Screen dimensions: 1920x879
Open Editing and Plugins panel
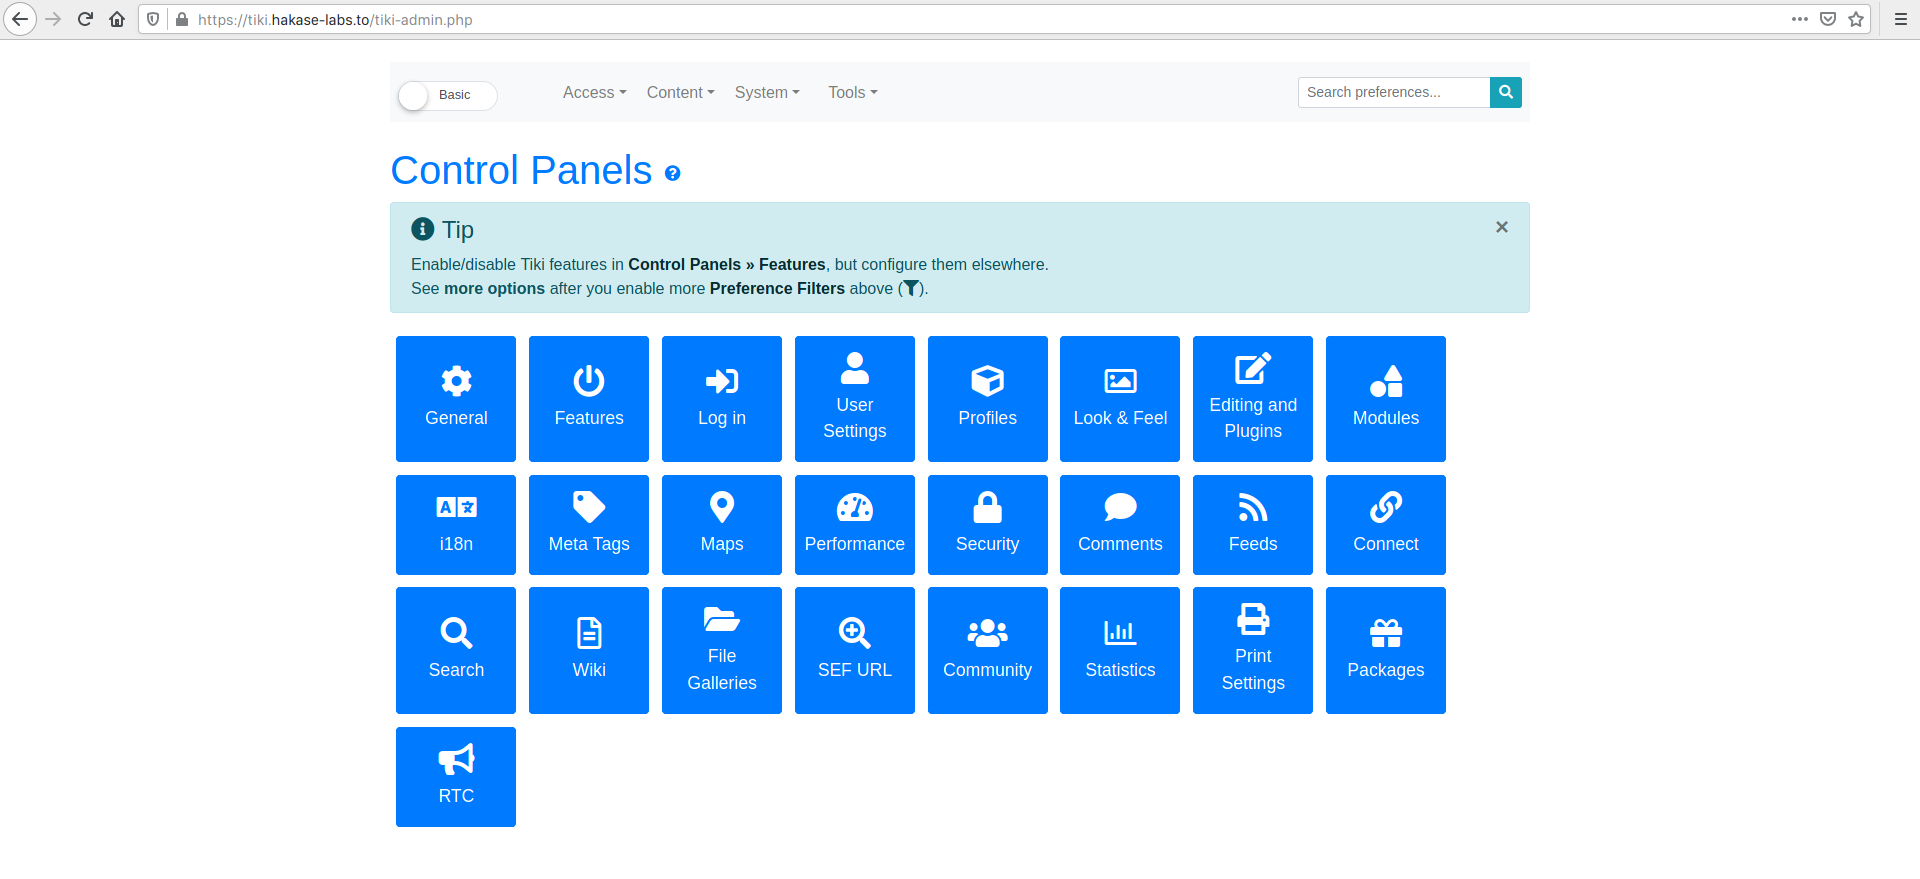click(x=1253, y=398)
